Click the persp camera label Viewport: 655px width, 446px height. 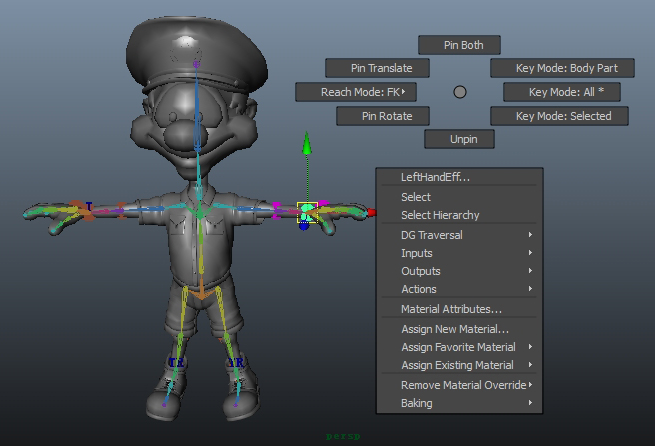click(x=343, y=436)
